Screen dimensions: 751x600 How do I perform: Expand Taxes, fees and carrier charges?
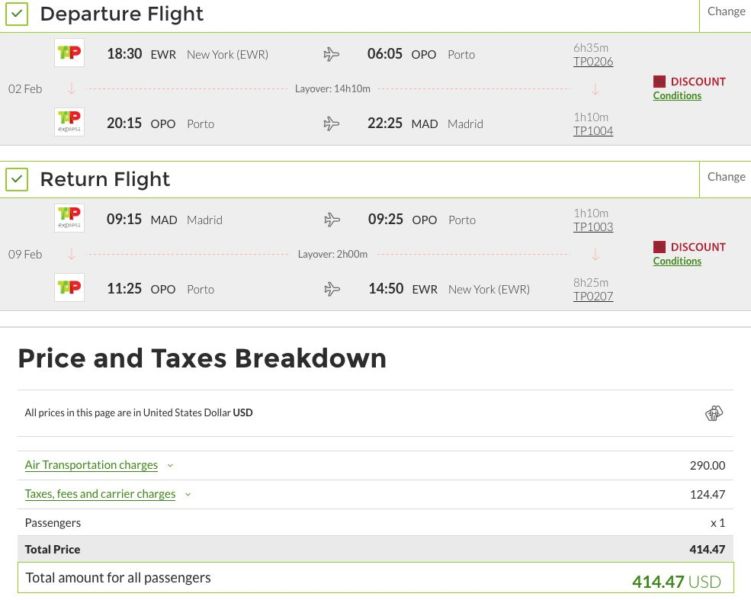[100, 494]
